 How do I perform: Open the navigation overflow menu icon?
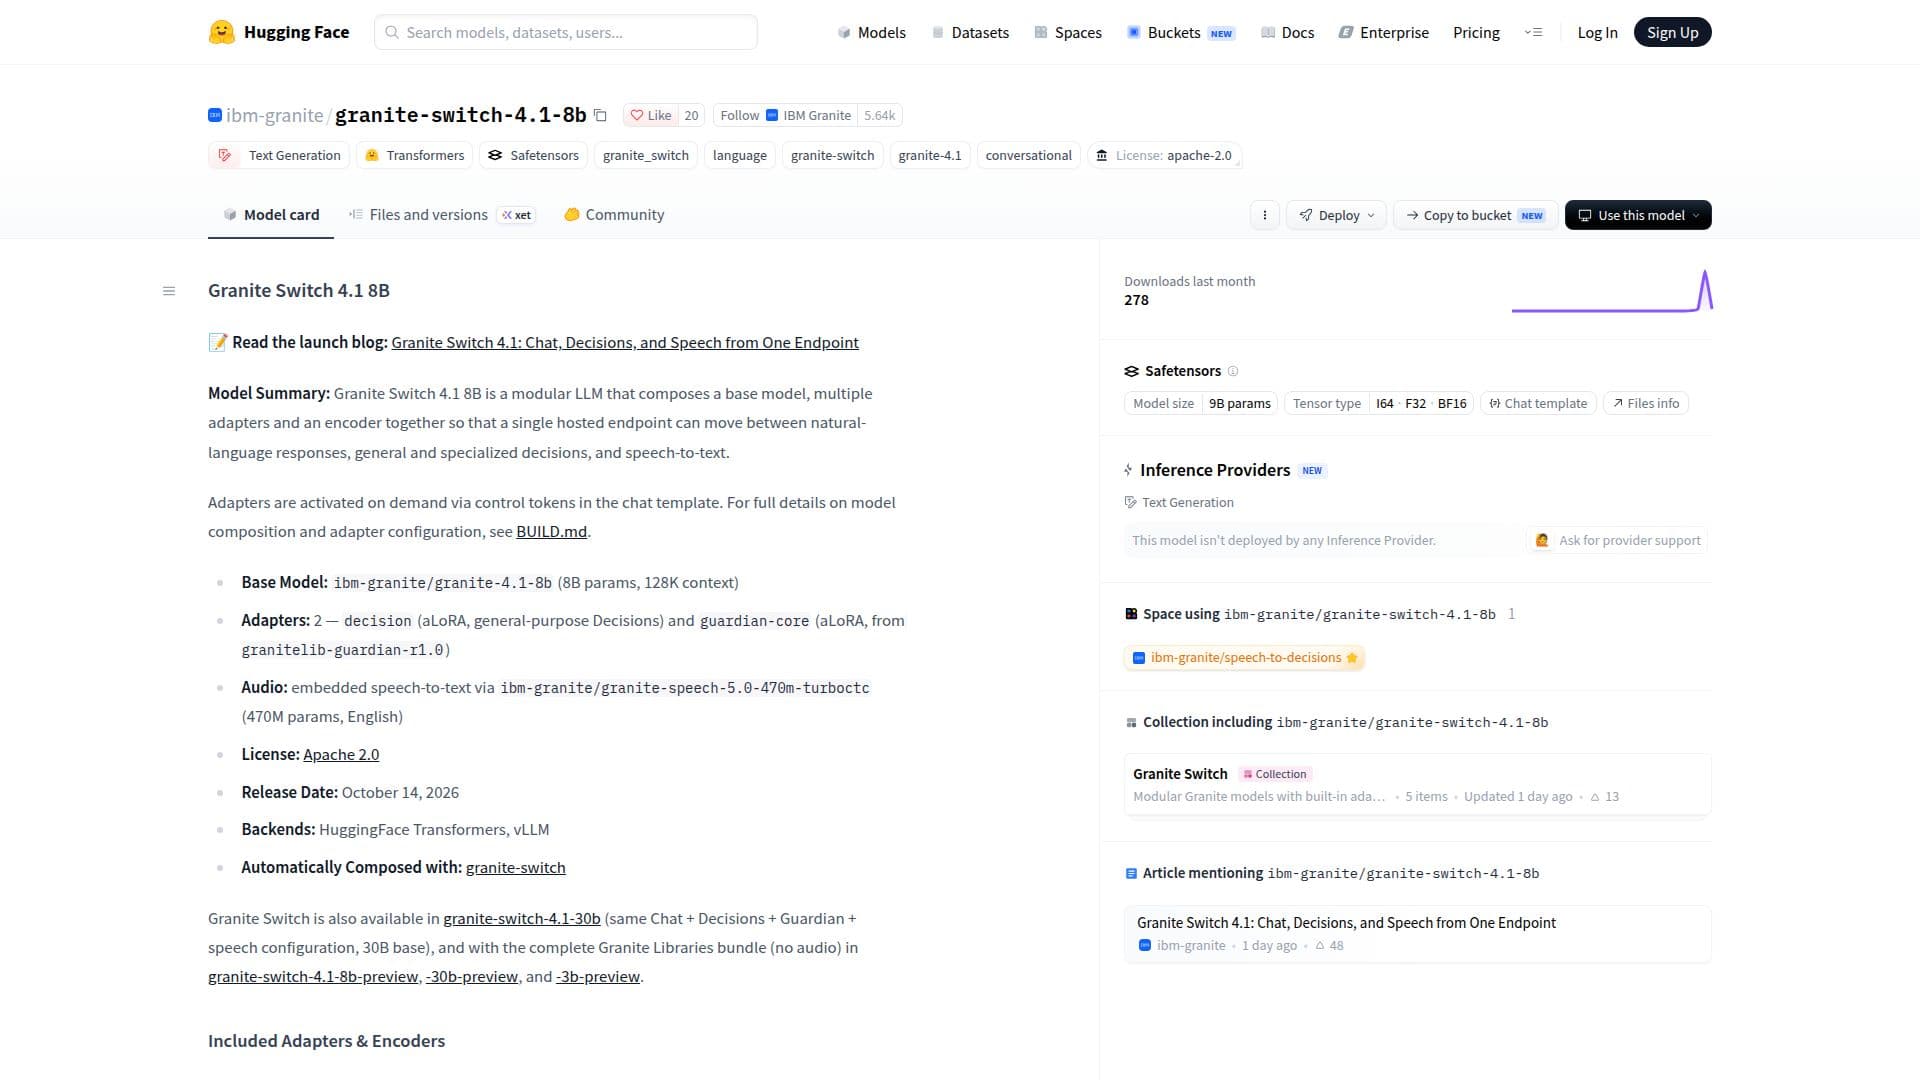coord(1533,32)
